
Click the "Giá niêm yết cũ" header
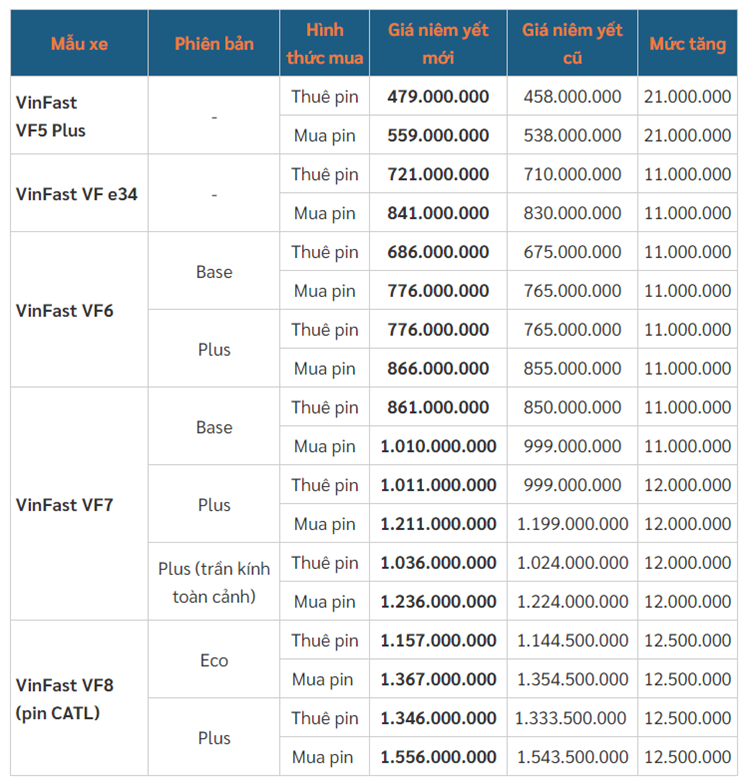[572, 44]
